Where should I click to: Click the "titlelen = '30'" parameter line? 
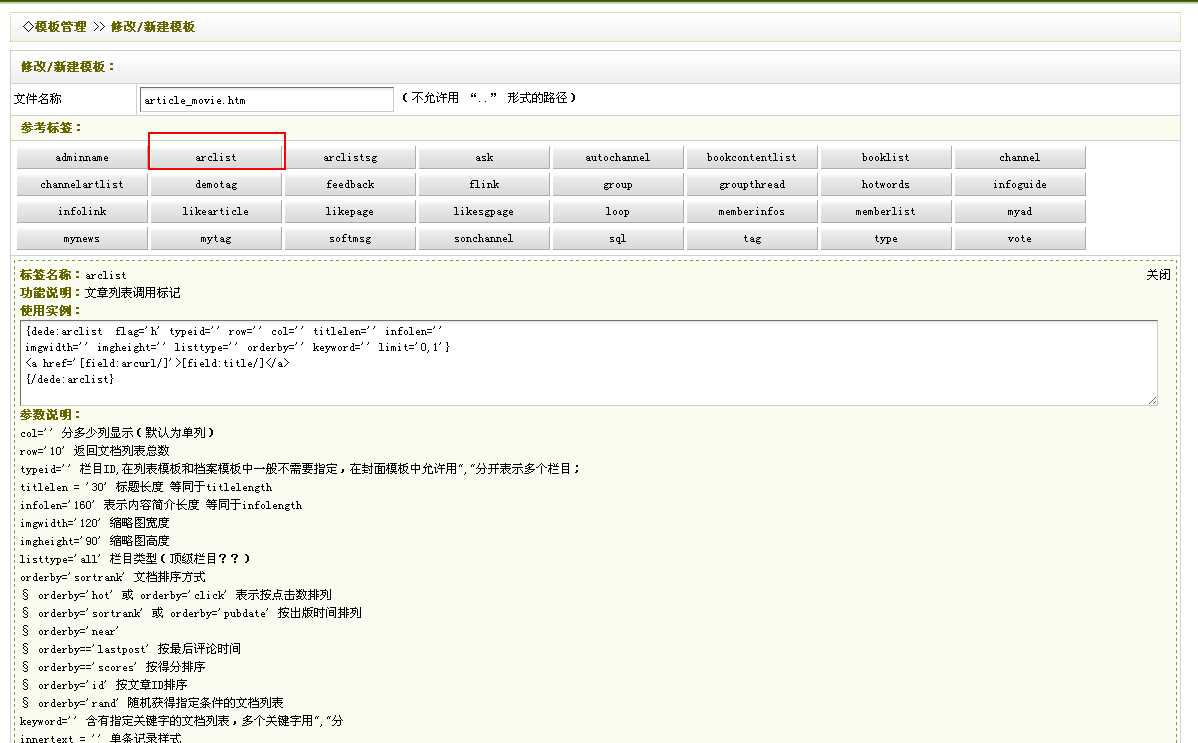[146, 487]
